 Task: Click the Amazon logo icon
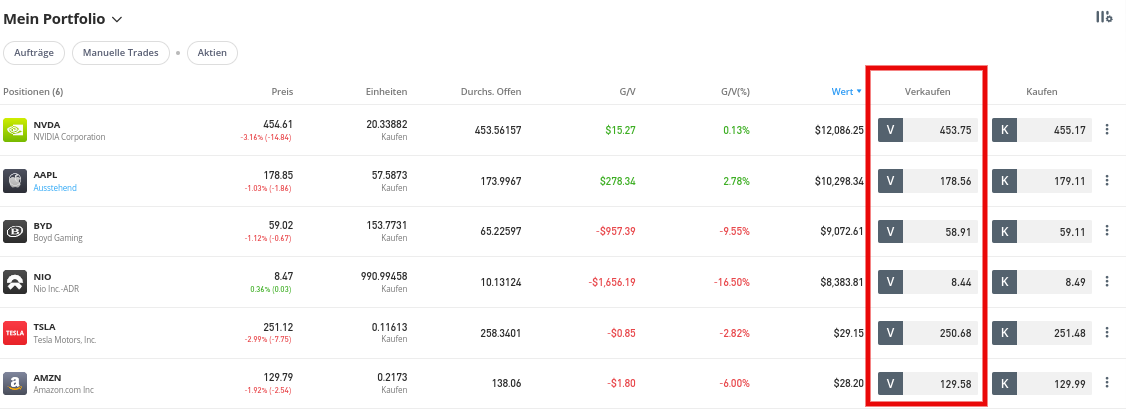[15, 384]
